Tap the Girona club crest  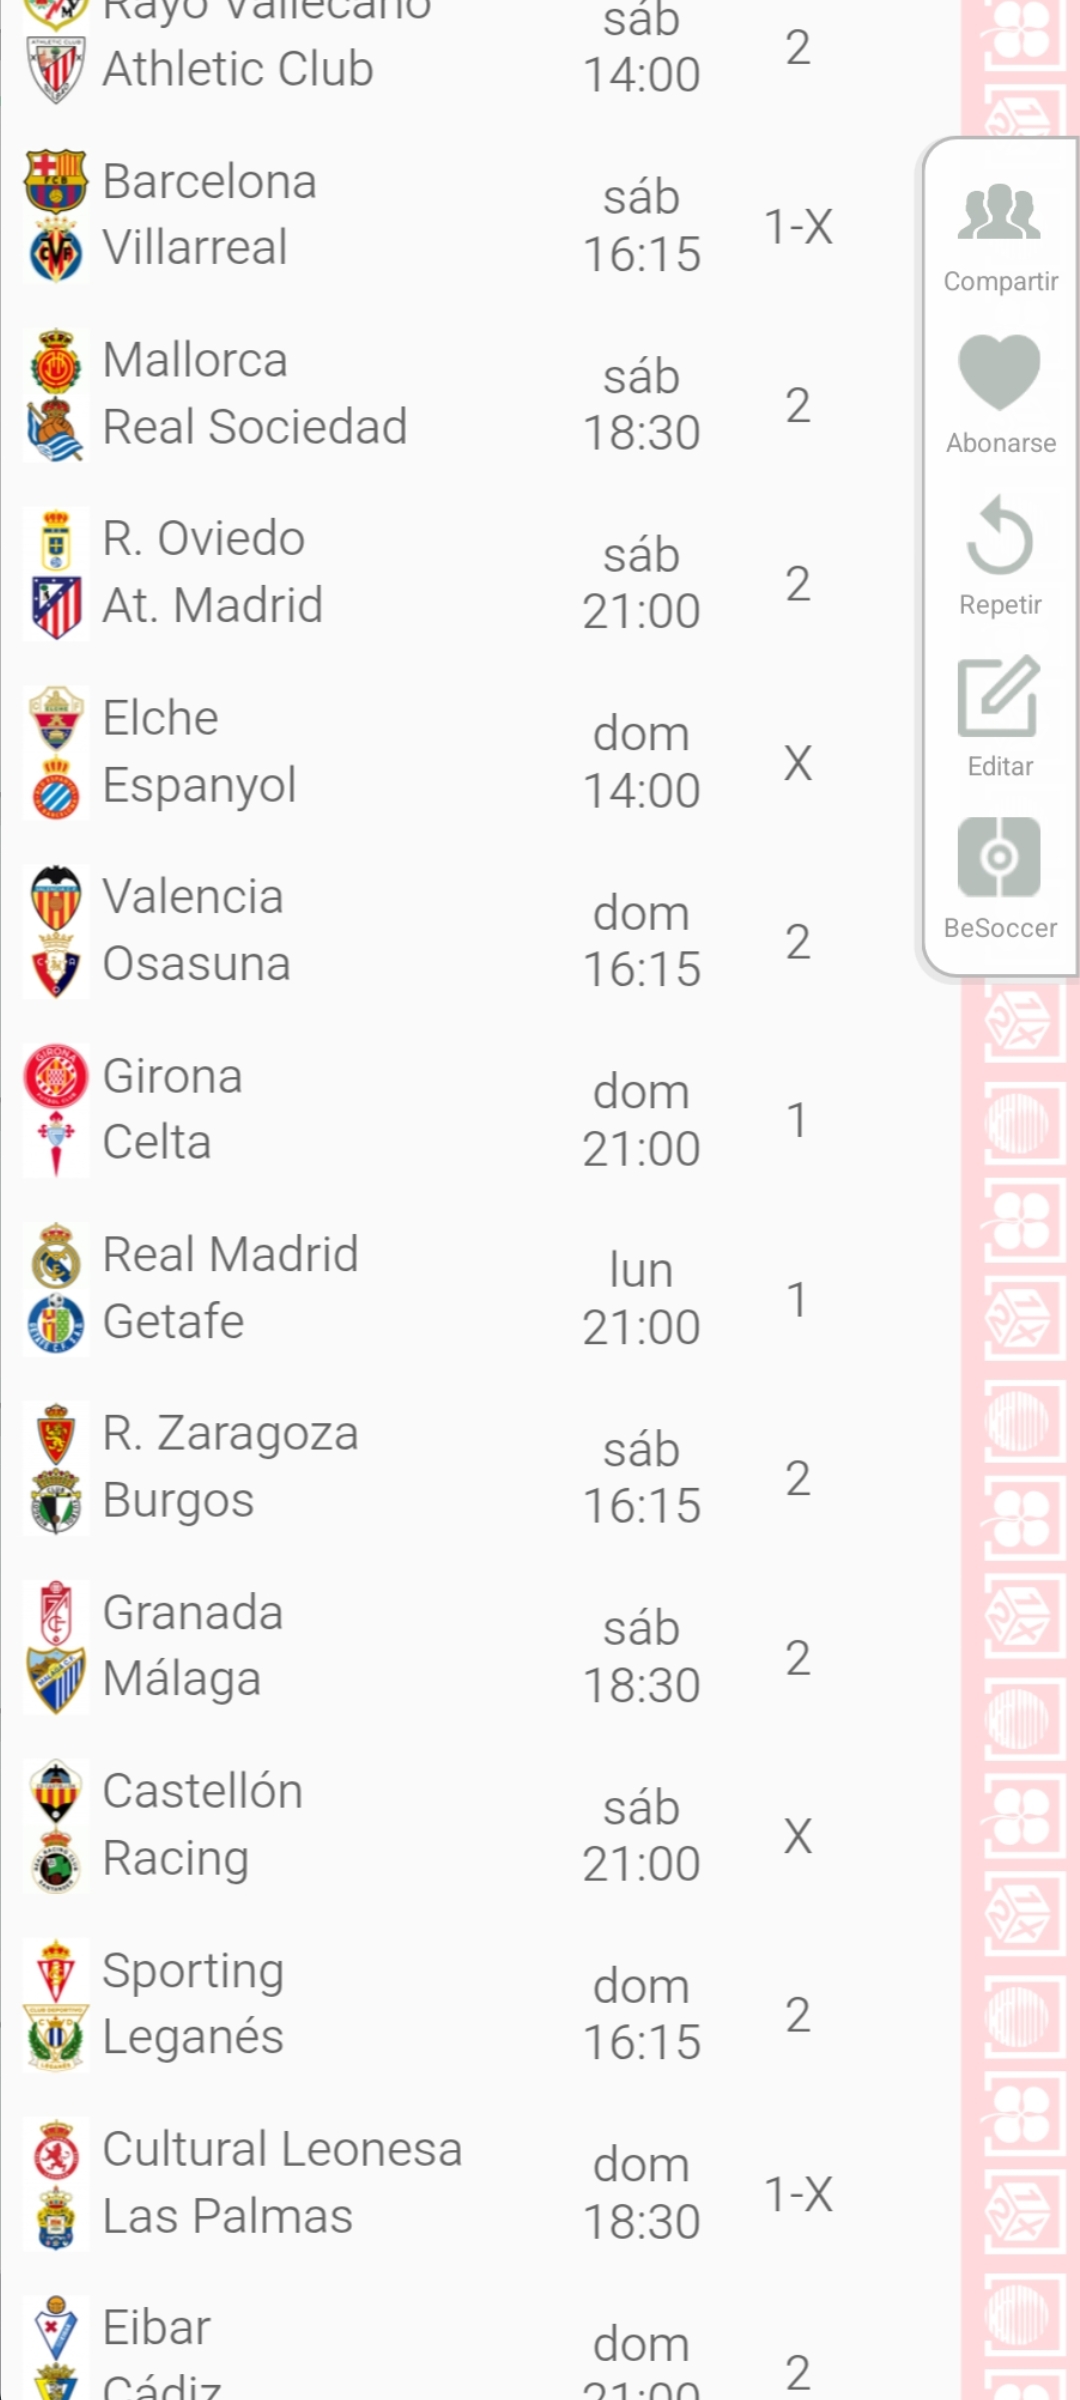click(56, 1076)
